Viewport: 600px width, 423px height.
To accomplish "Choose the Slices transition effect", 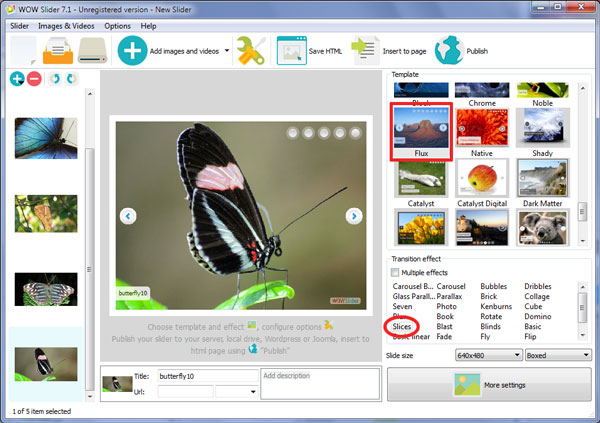I will pyautogui.click(x=402, y=327).
